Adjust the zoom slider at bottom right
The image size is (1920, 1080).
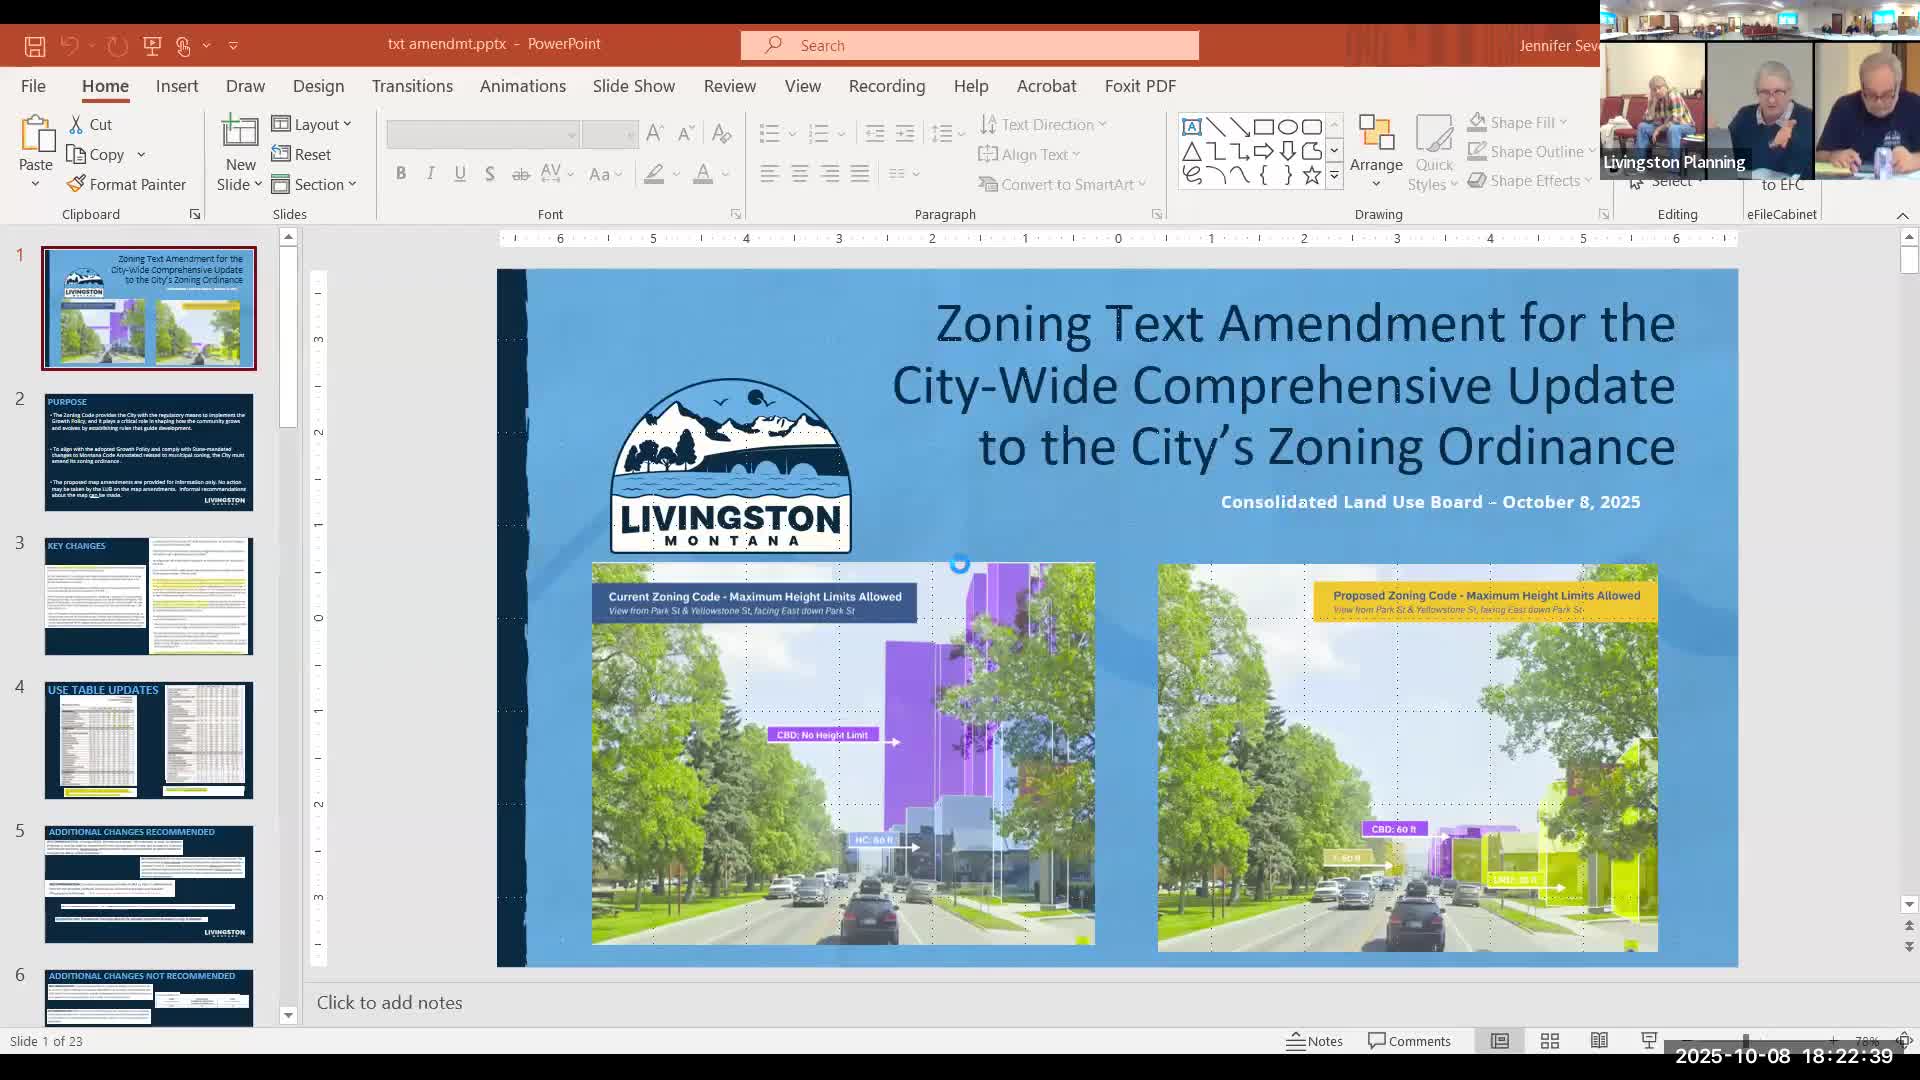click(1745, 1040)
